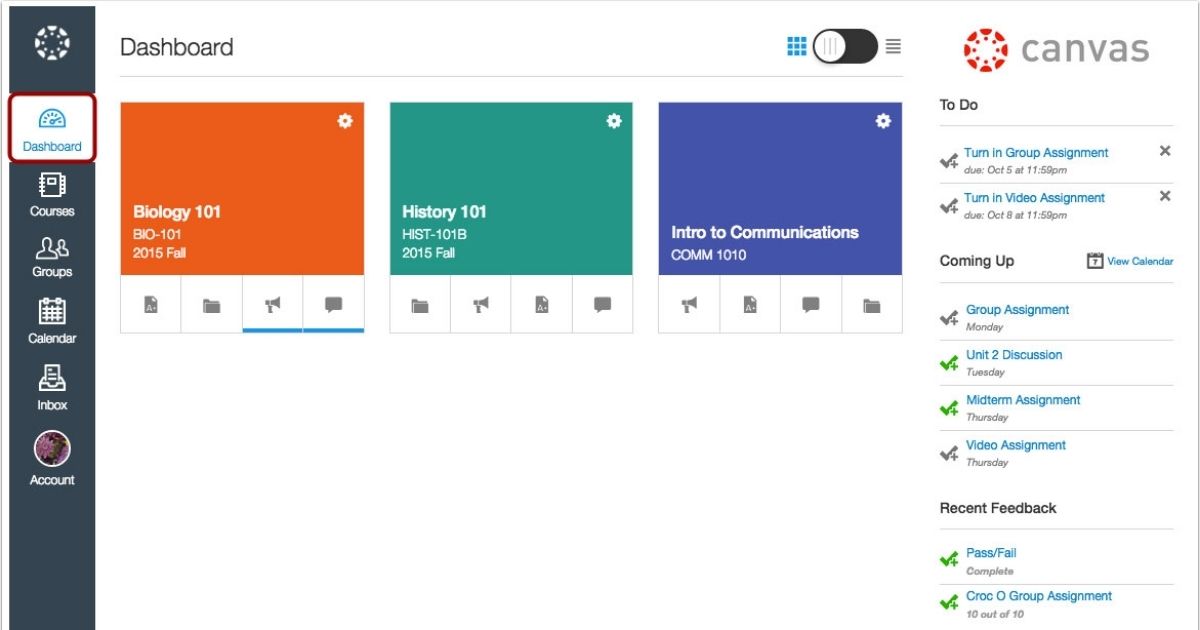Image resolution: width=1200 pixels, height=630 pixels.
Task: Open Biology 101 files folder icon
Action: (x=212, y=305)
